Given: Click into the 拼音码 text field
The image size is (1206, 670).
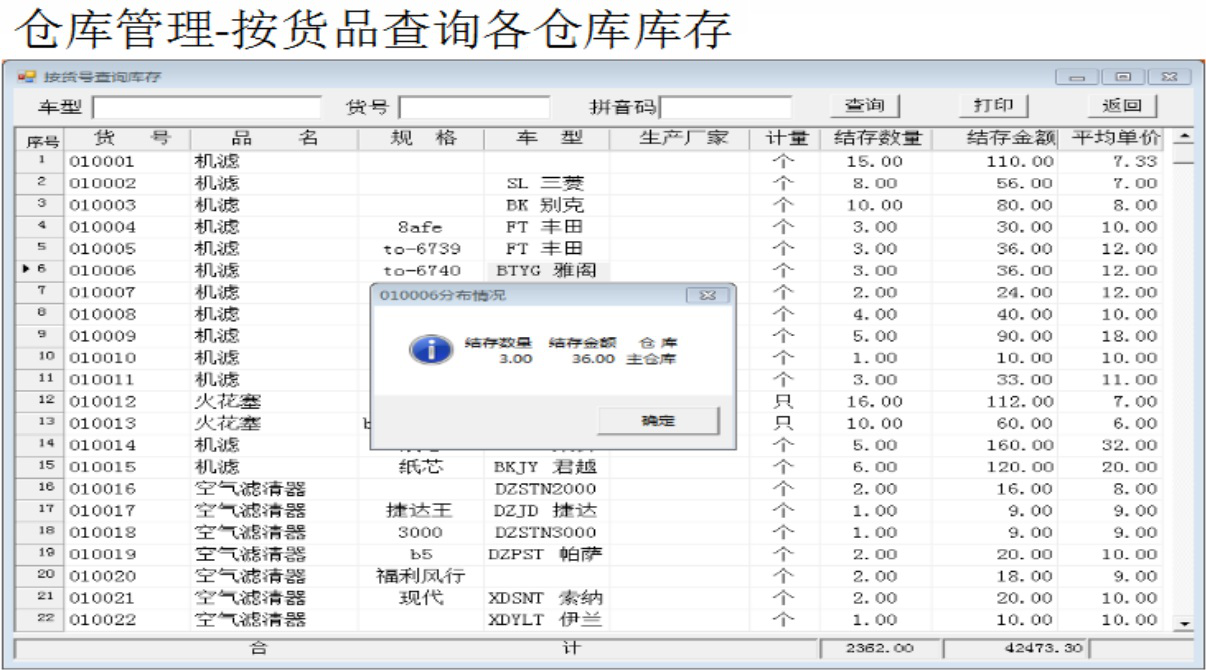Looking at the screenshot, I should pyautogui.click(x=726, y=107).
